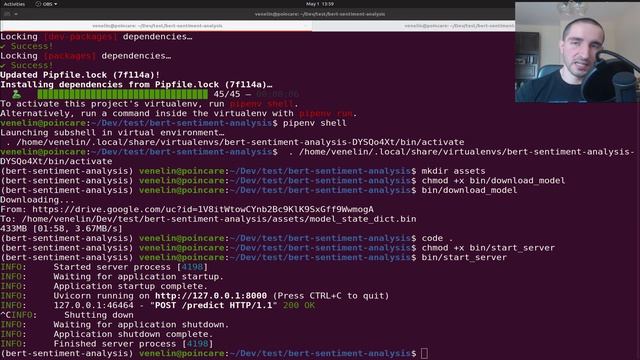Image resolution: width=640 pixels, height=360 pixels.
Task: Click "Installing dependencies from Pipfile.lock" line
Action: point(136,84)
